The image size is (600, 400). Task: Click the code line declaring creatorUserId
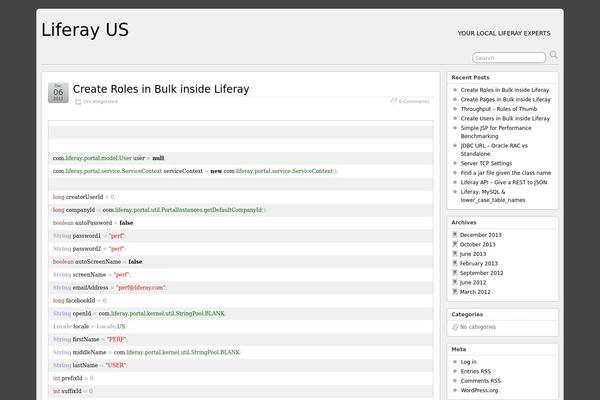tap(241, 197)
